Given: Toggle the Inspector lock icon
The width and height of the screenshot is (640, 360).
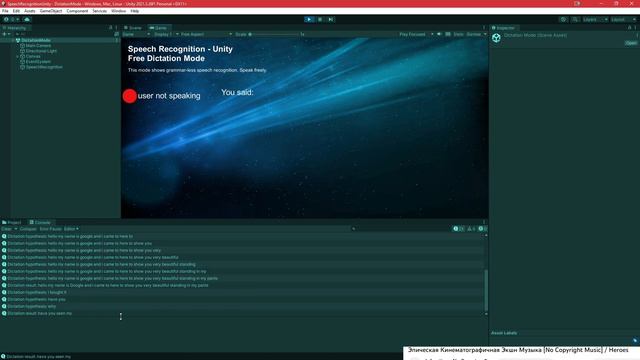Looking at the screenshot, I should [629, 28].
